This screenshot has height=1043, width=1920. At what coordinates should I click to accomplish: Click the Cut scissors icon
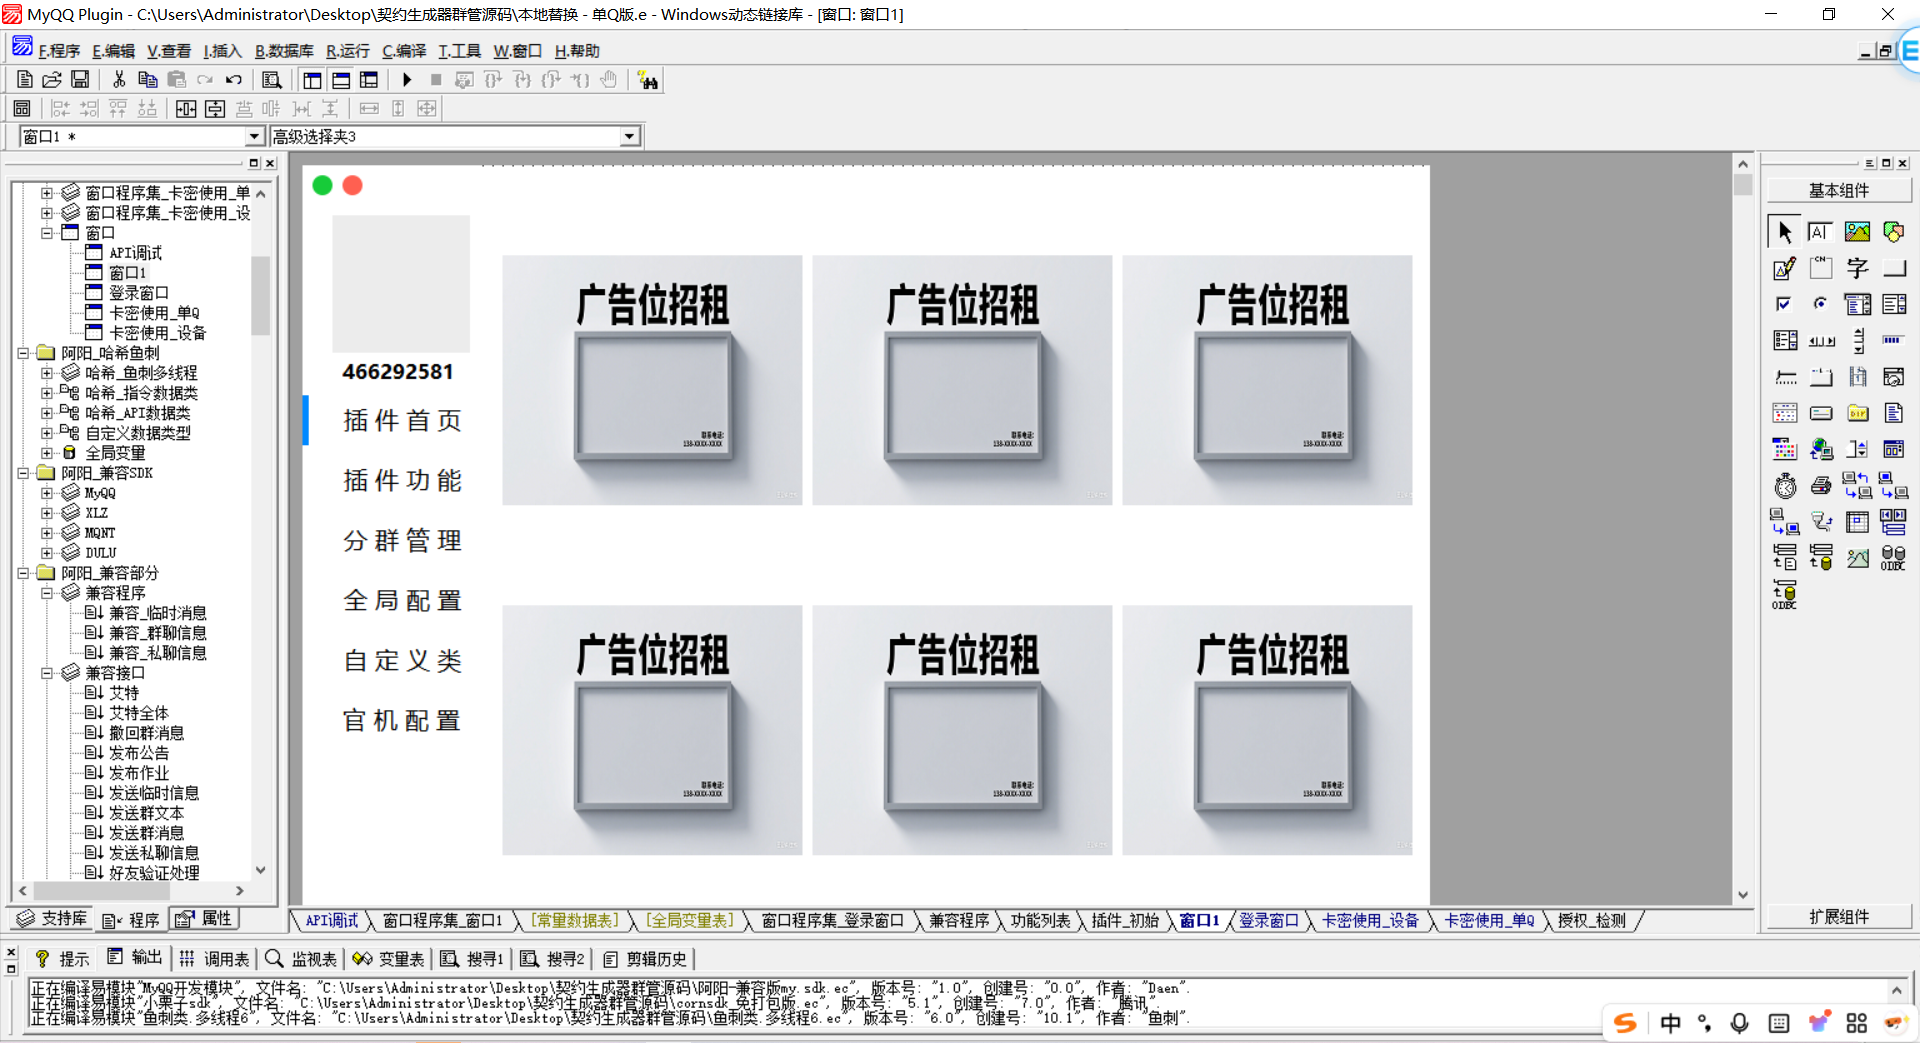(119, 80)
